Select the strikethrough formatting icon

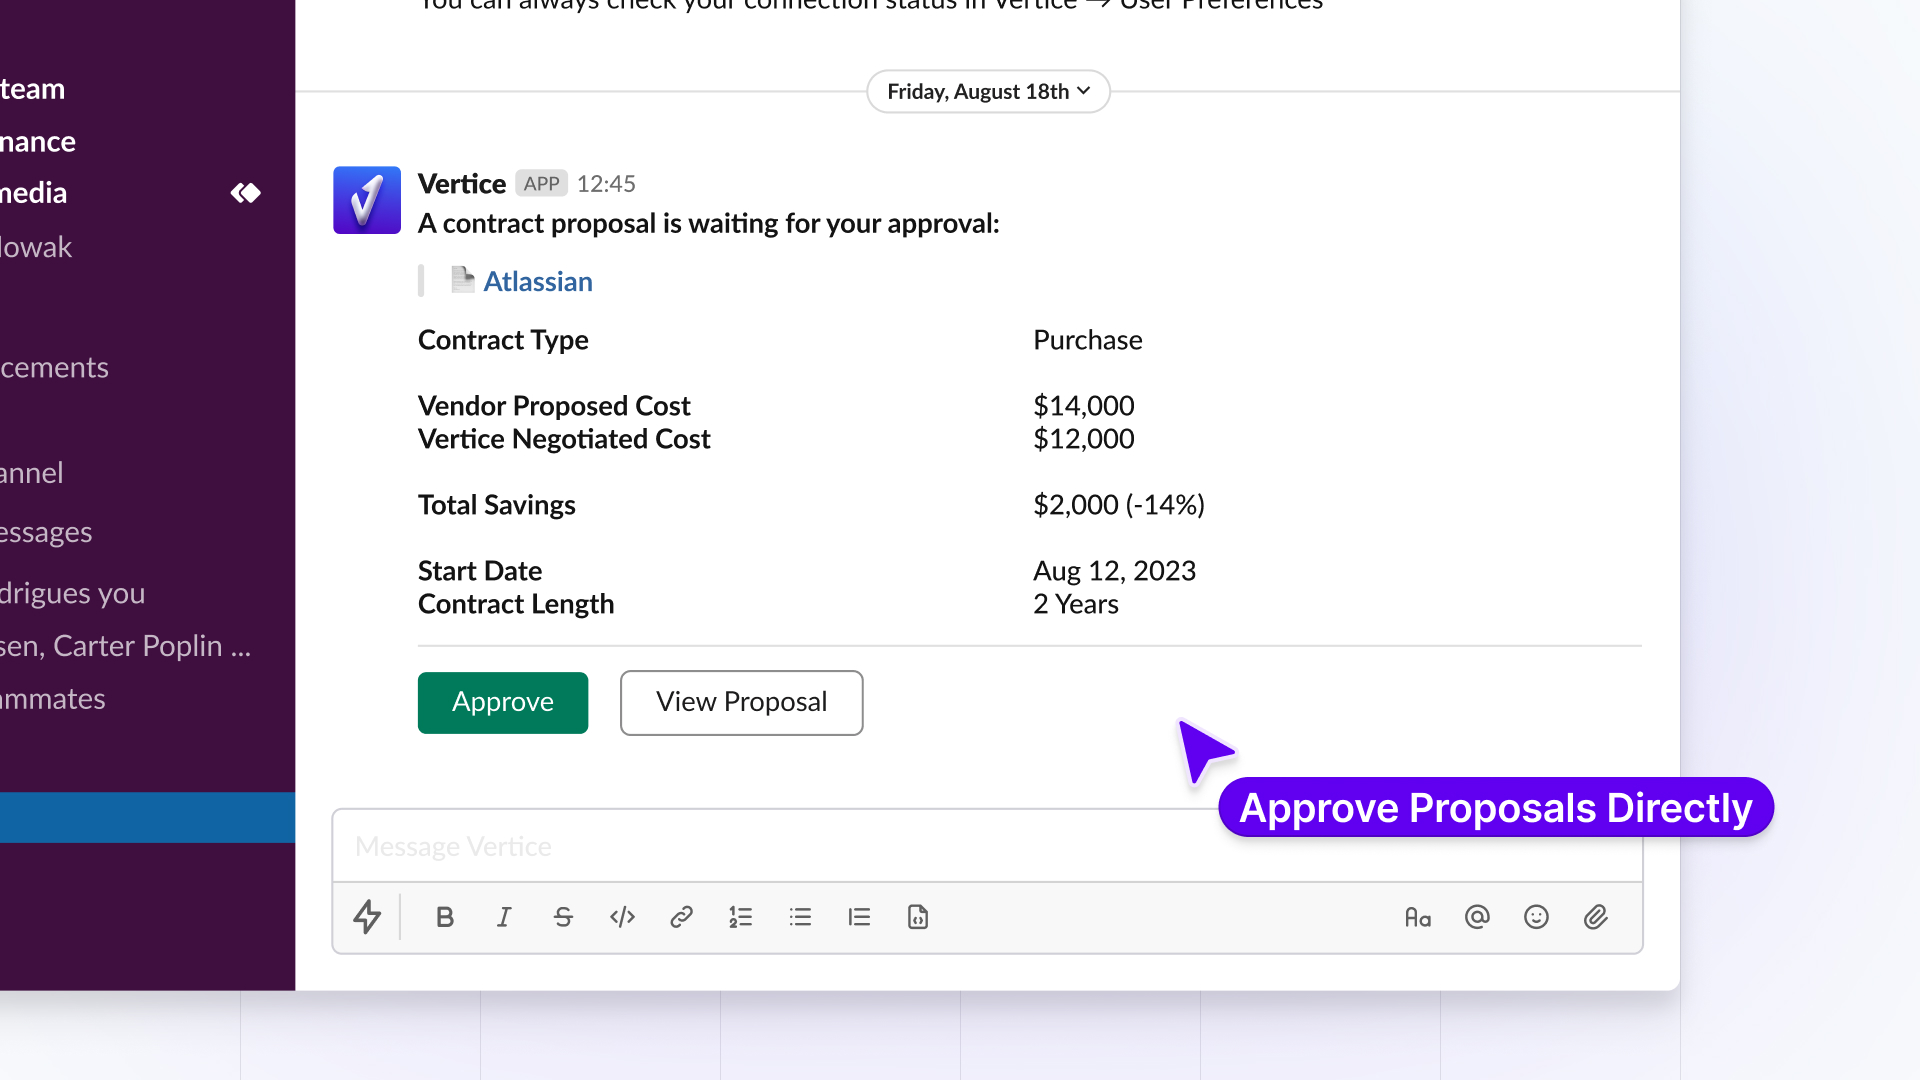tap(563, 917)
